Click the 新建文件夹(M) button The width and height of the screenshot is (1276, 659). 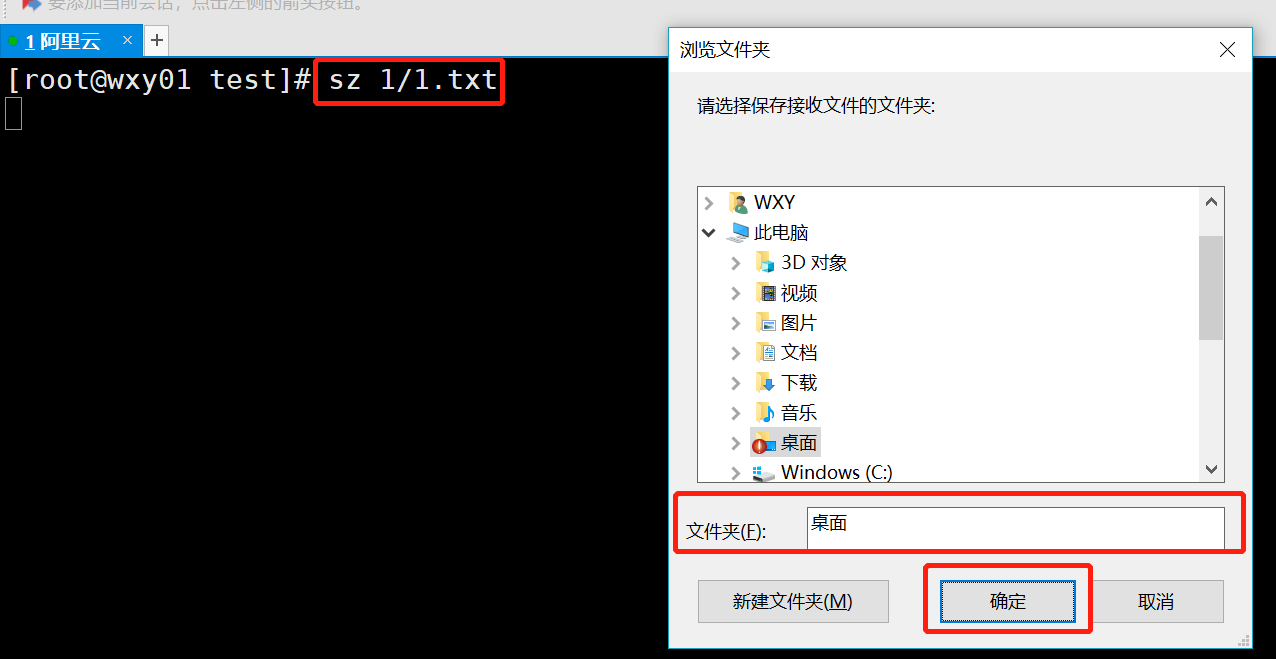[793, 601]
